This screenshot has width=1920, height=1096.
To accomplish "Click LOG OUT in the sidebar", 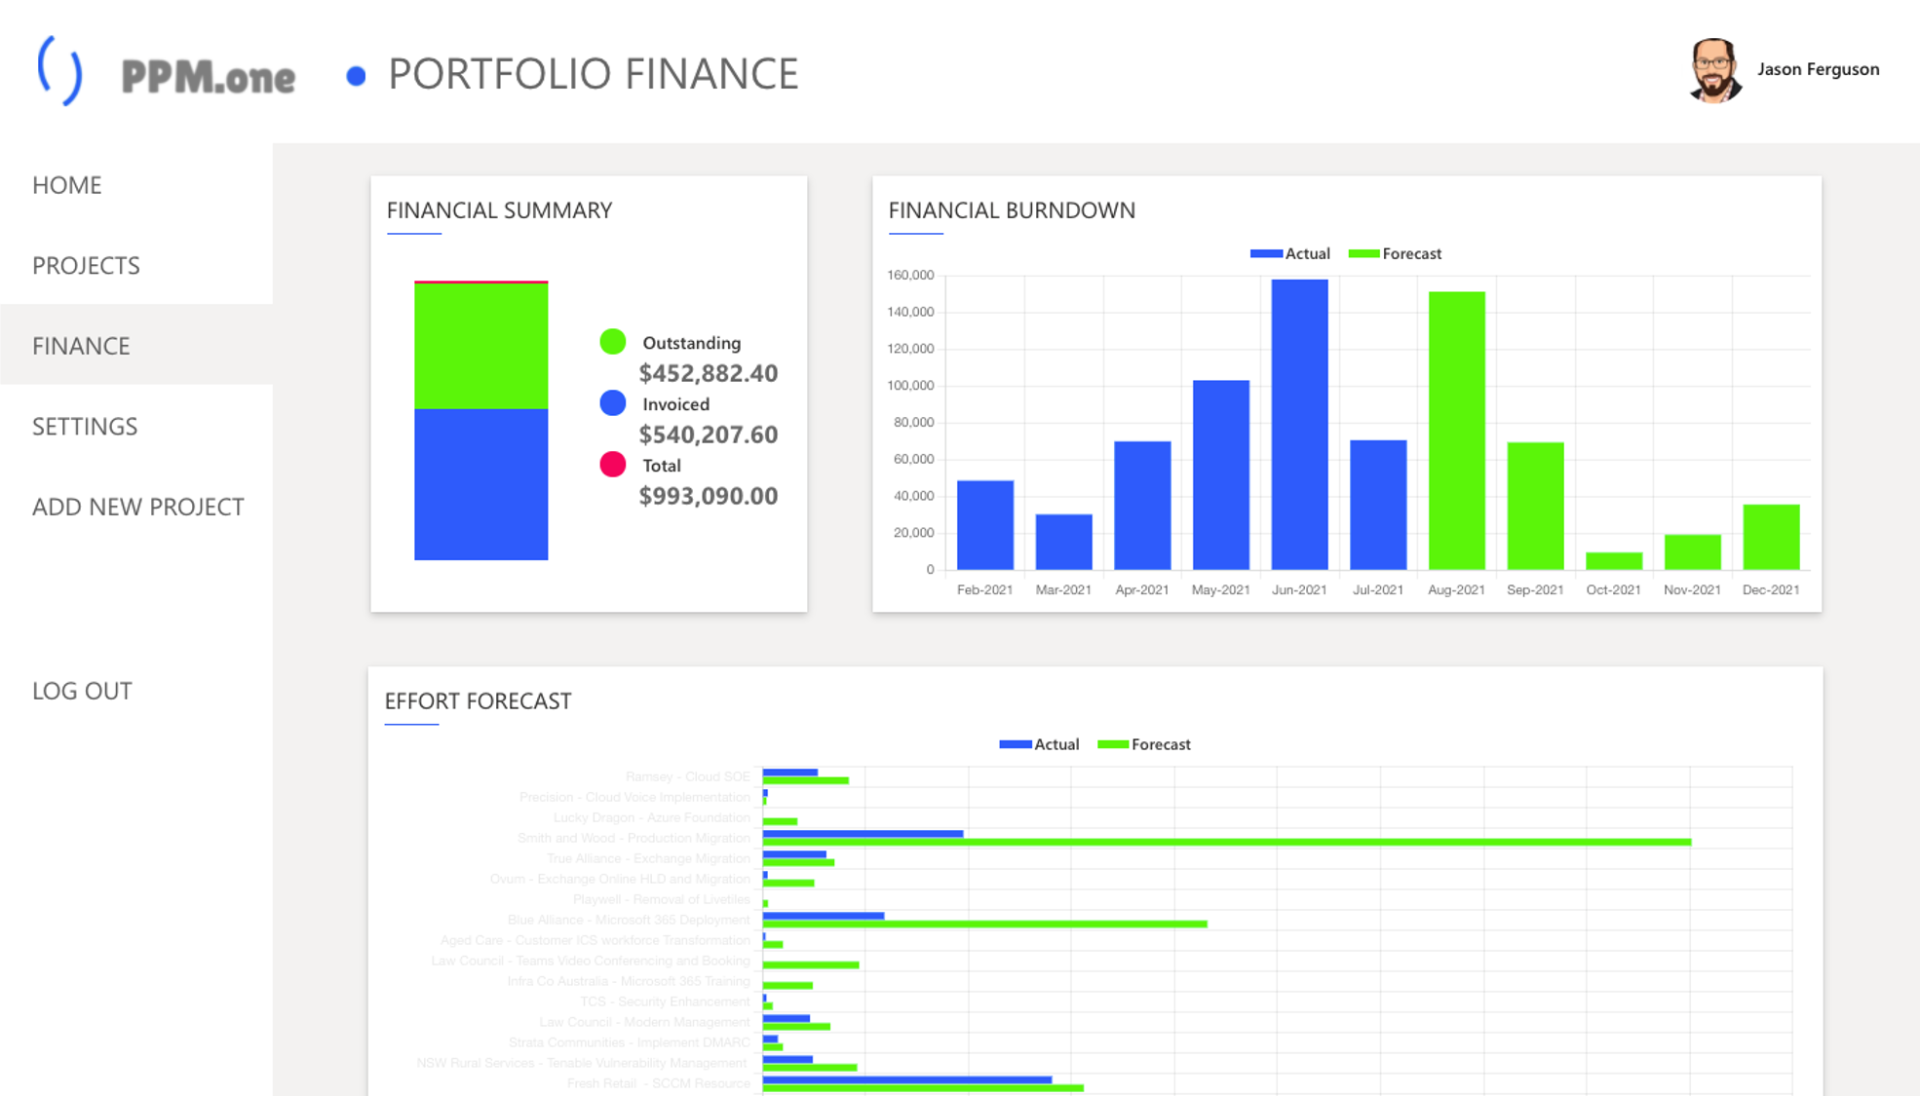I will coord(82,691).
